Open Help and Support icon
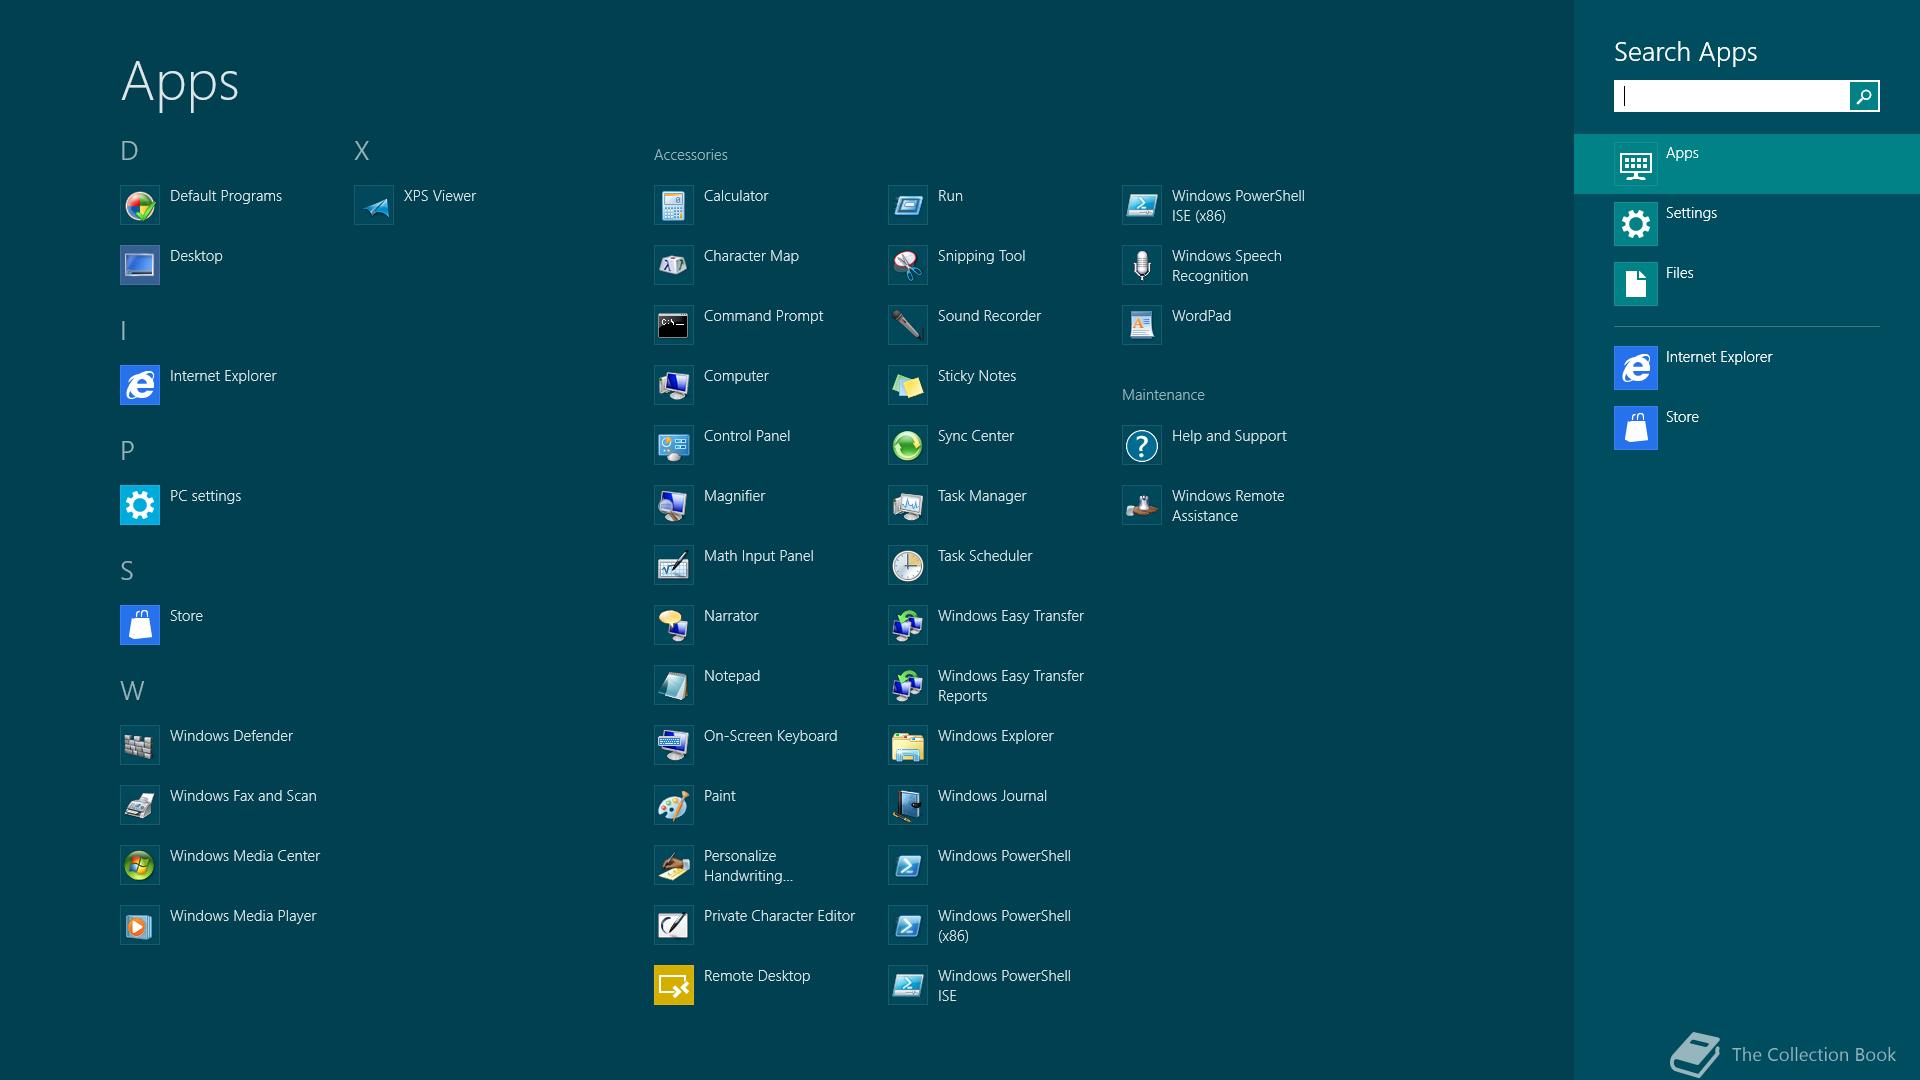Image resolution: width=1920 pixels, height=1080 pixels. (1141, 445)
